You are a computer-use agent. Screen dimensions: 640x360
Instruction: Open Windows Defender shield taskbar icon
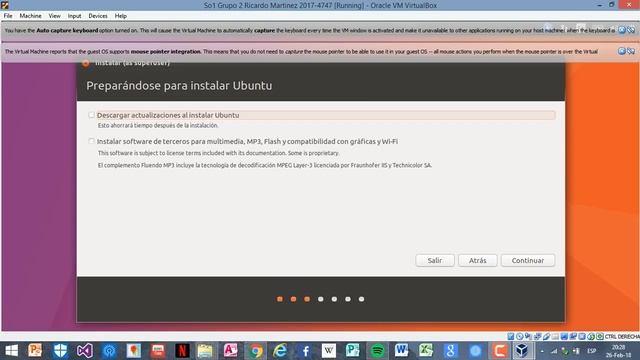(x=60, y=351)
